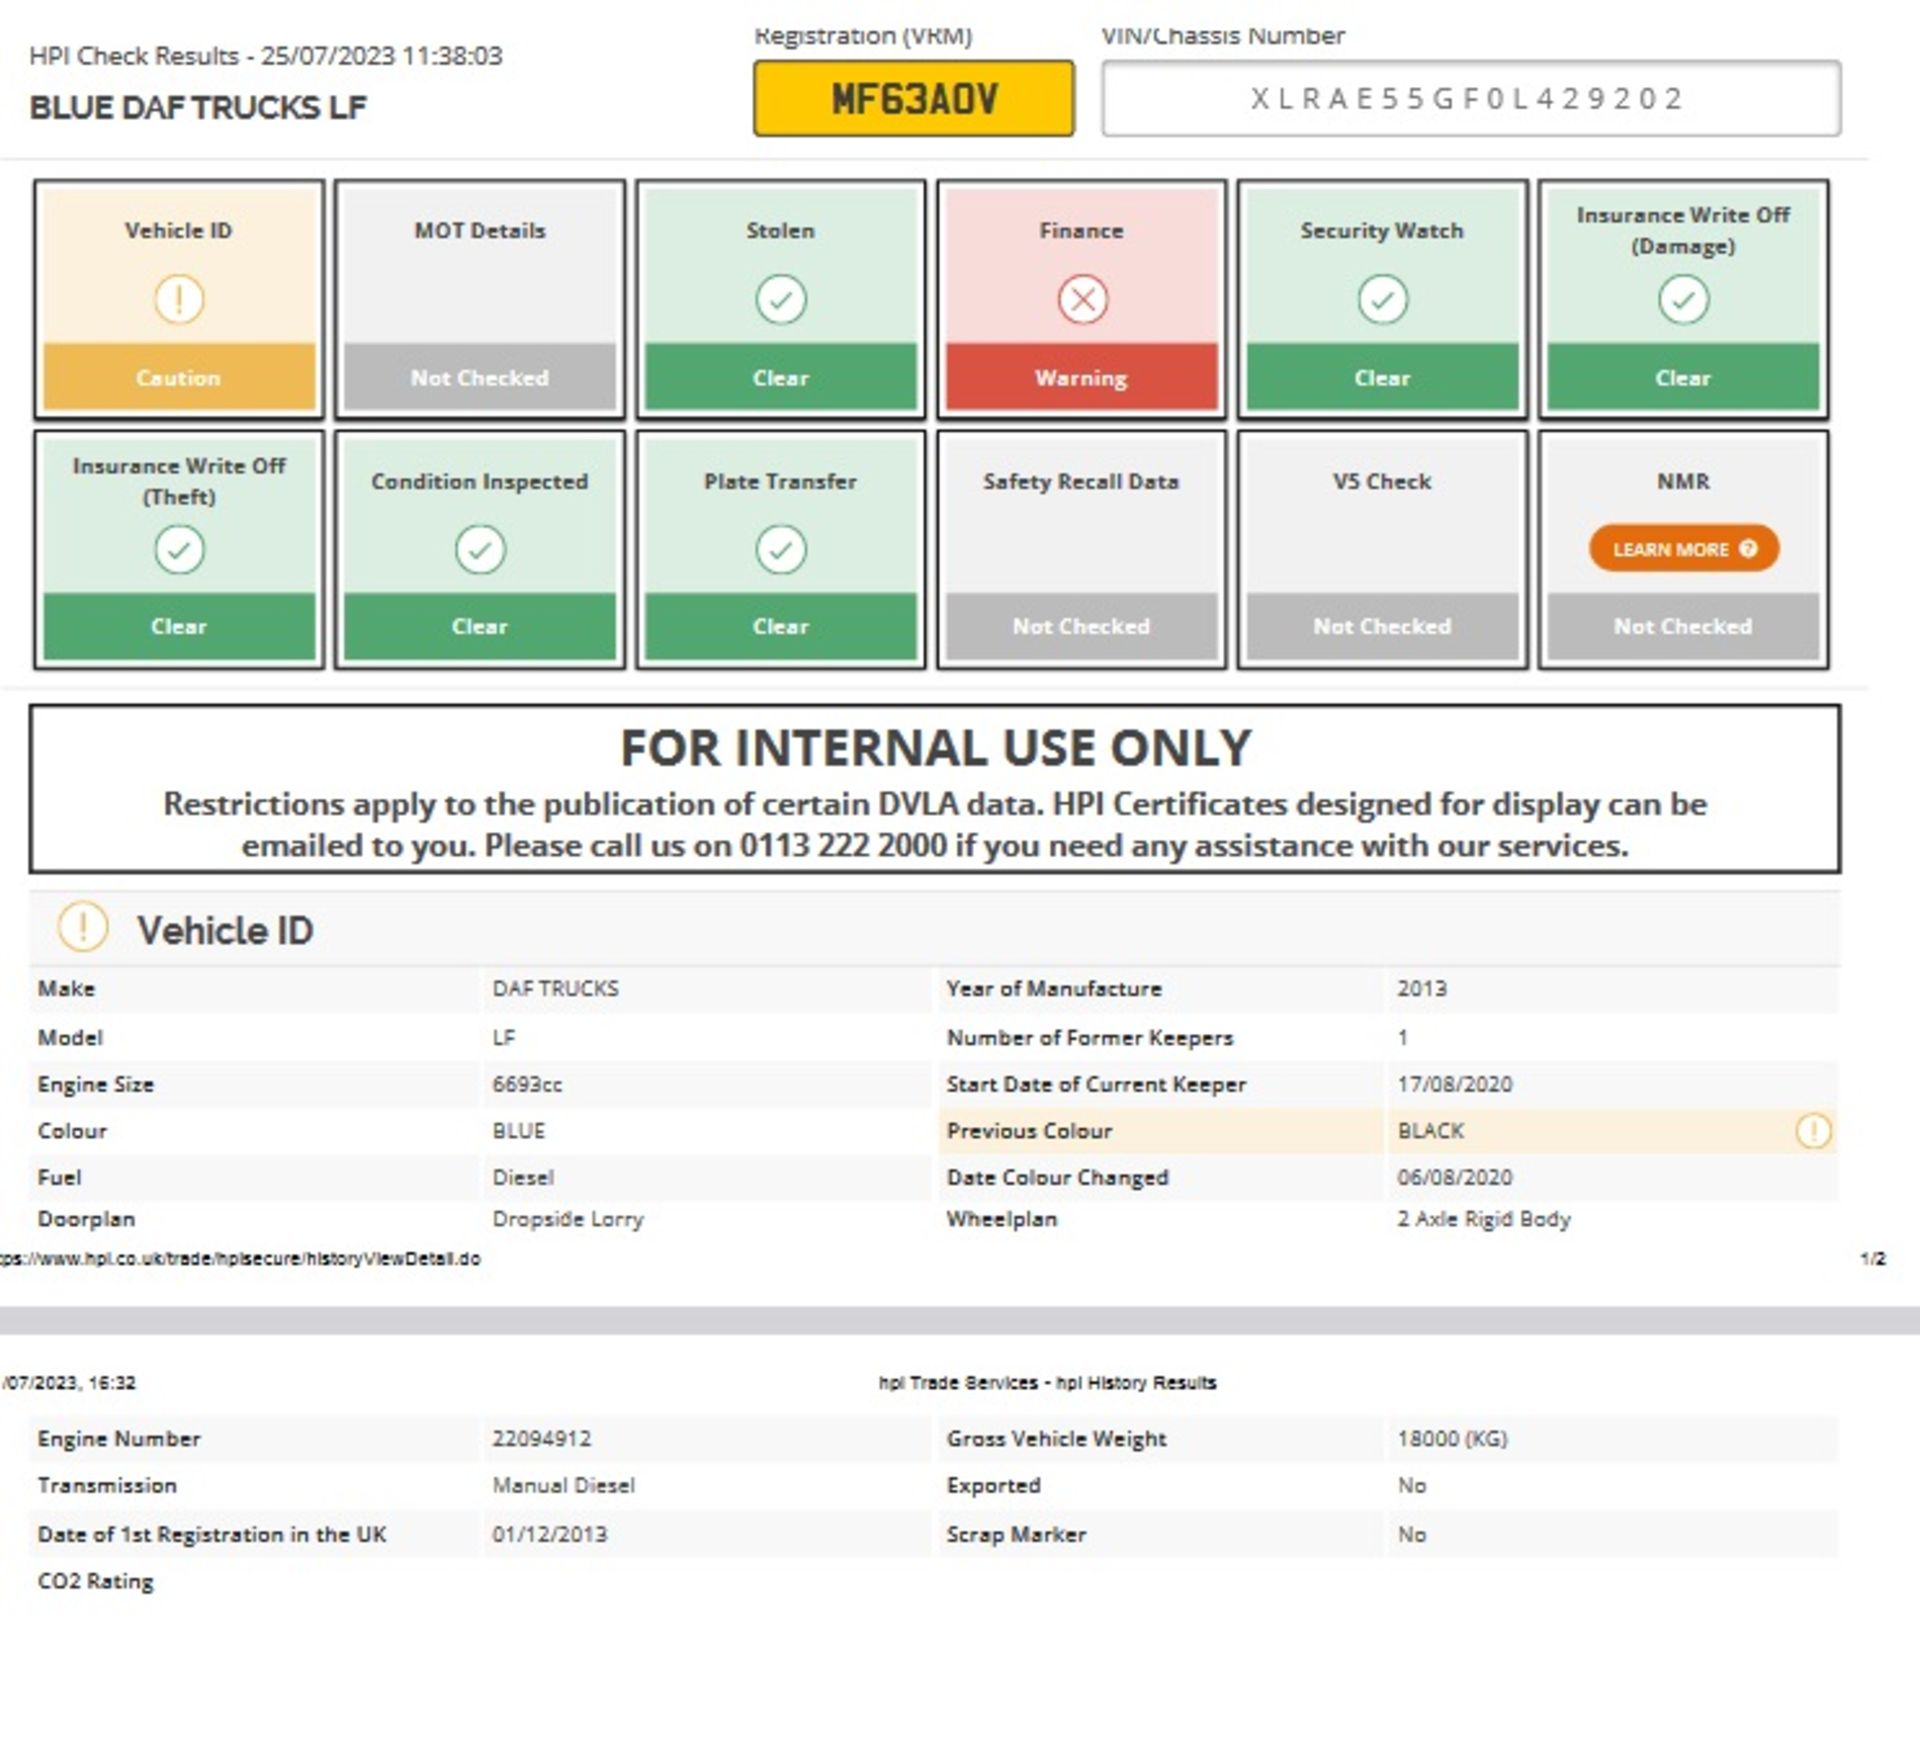Open the NMR Learn More button
Viewport: 1920px width, 1754px height.
coord(1684,548)
